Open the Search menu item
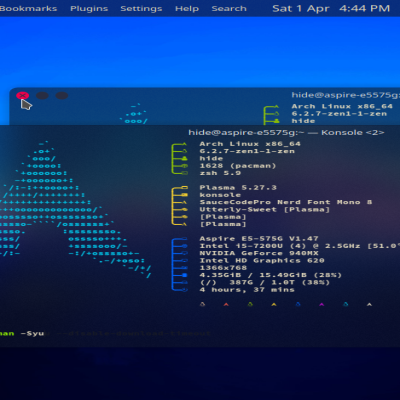This screenshot has height=400, width=400. pyautogui.click(x=229, y=9)
